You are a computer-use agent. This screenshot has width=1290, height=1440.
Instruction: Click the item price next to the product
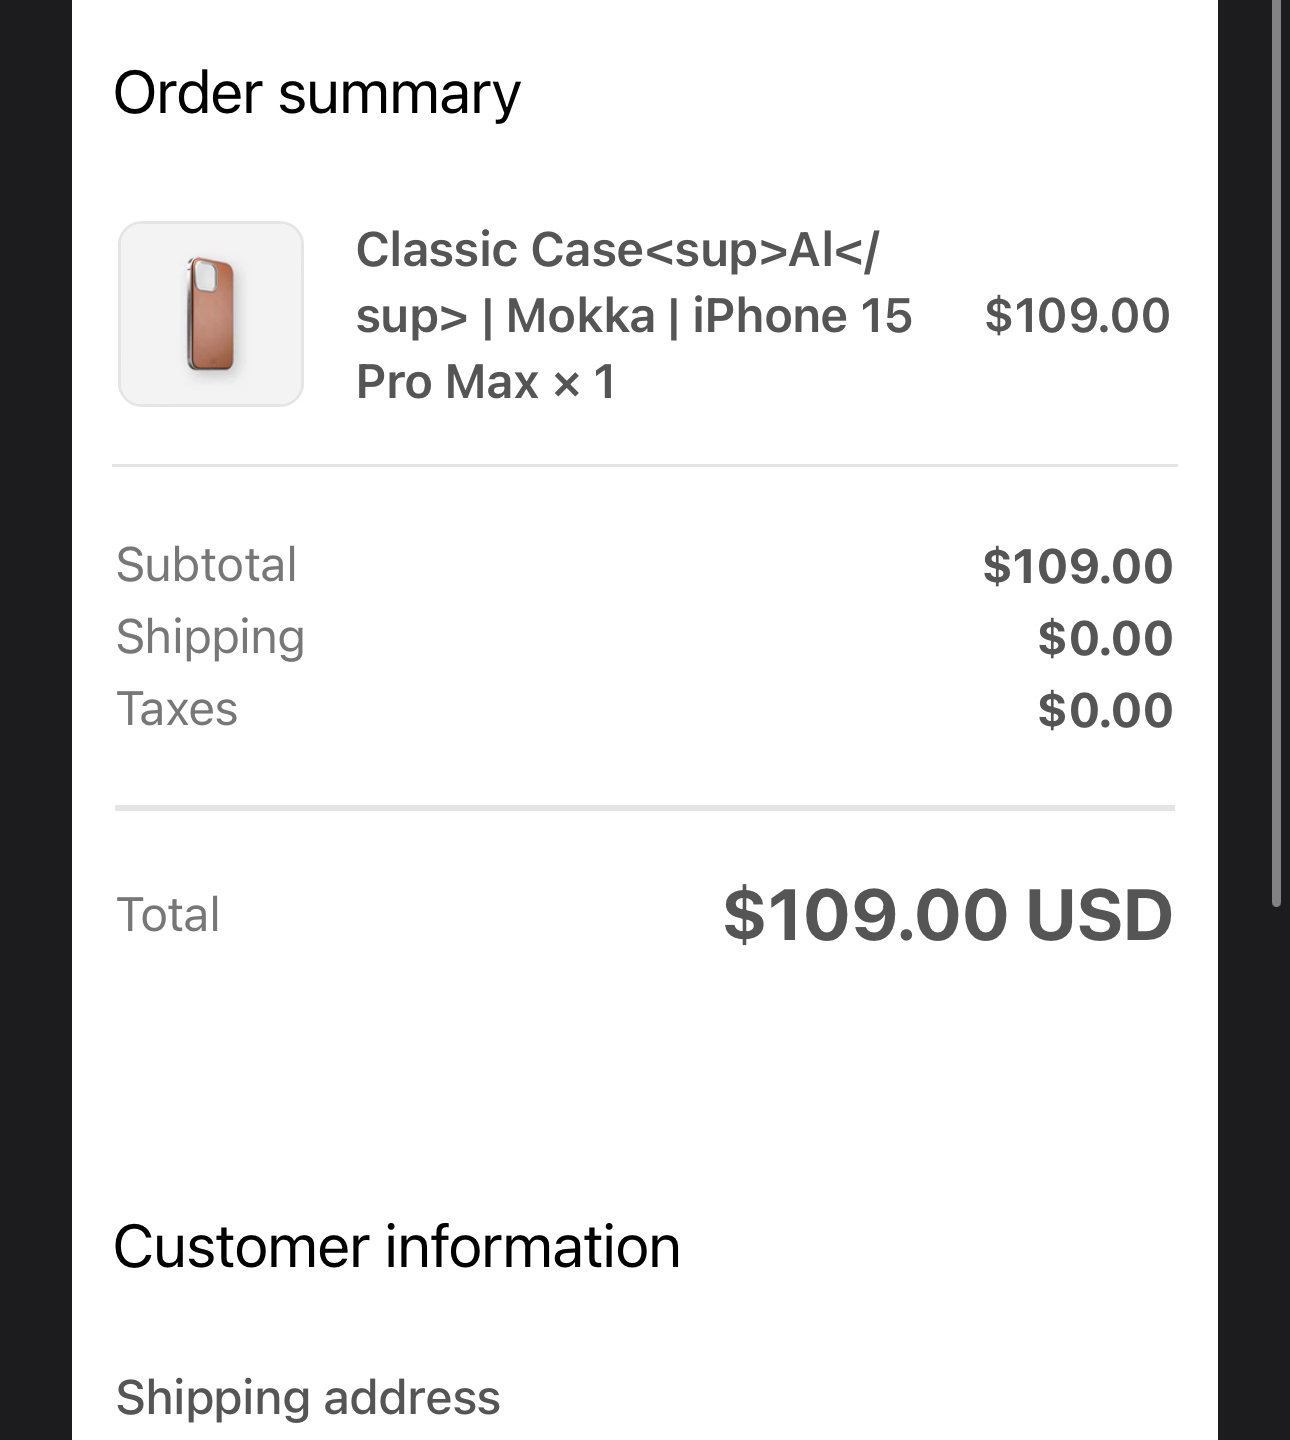tap(1076, 316)
